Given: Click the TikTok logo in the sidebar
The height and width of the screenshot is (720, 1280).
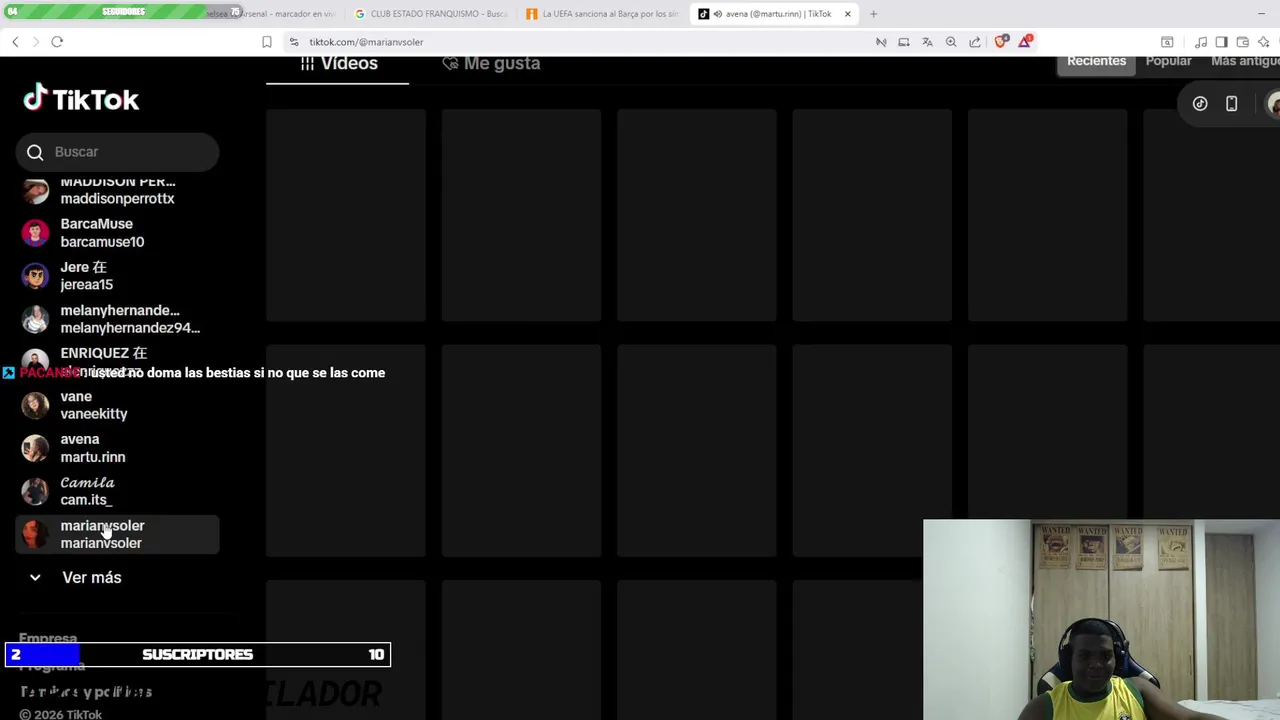Looking at the screenshot, I should tap(81, 99).
